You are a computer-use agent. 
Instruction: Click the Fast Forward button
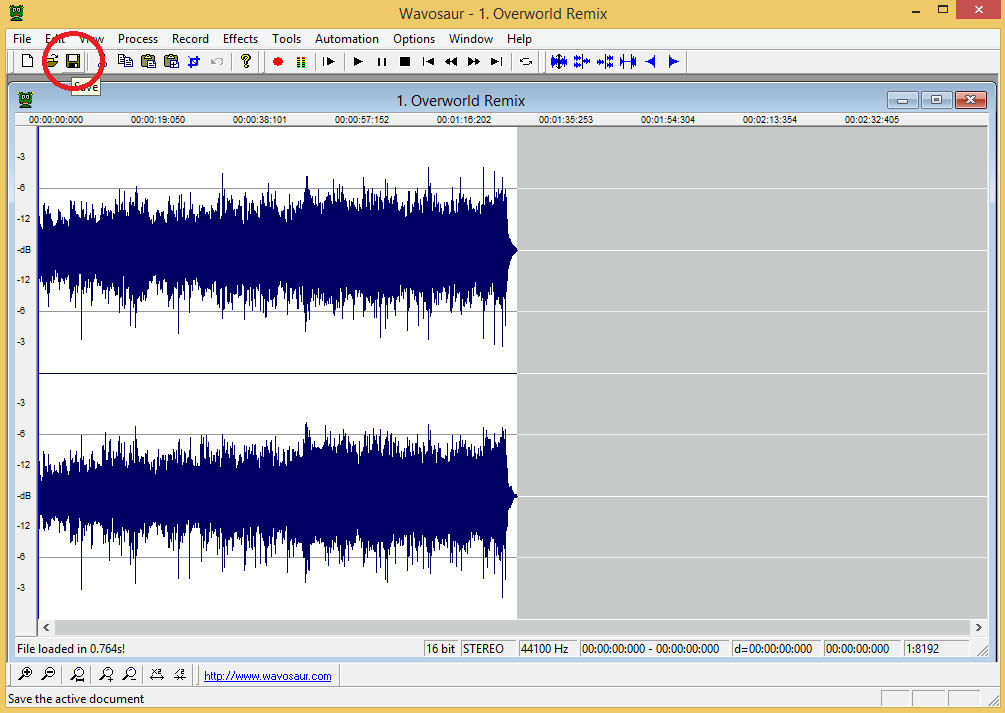coord(474,62)
